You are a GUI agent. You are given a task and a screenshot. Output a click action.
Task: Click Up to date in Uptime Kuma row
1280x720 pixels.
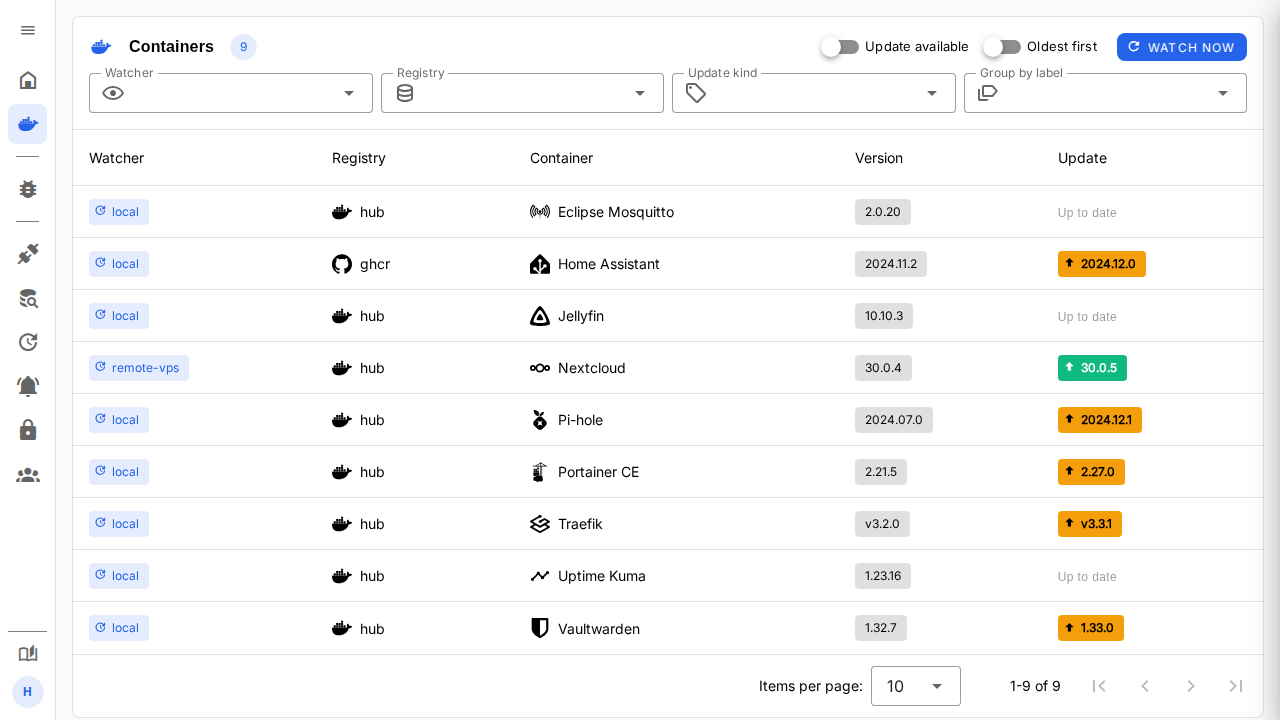click(x=1087, y=577)
